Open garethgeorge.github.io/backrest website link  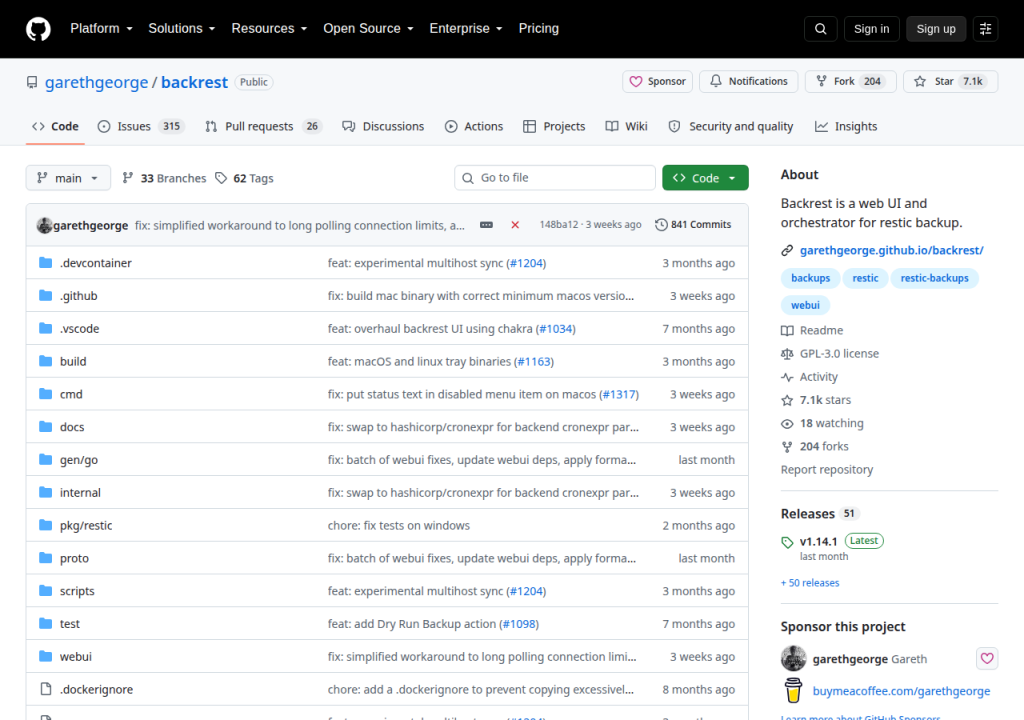(891, 250)
